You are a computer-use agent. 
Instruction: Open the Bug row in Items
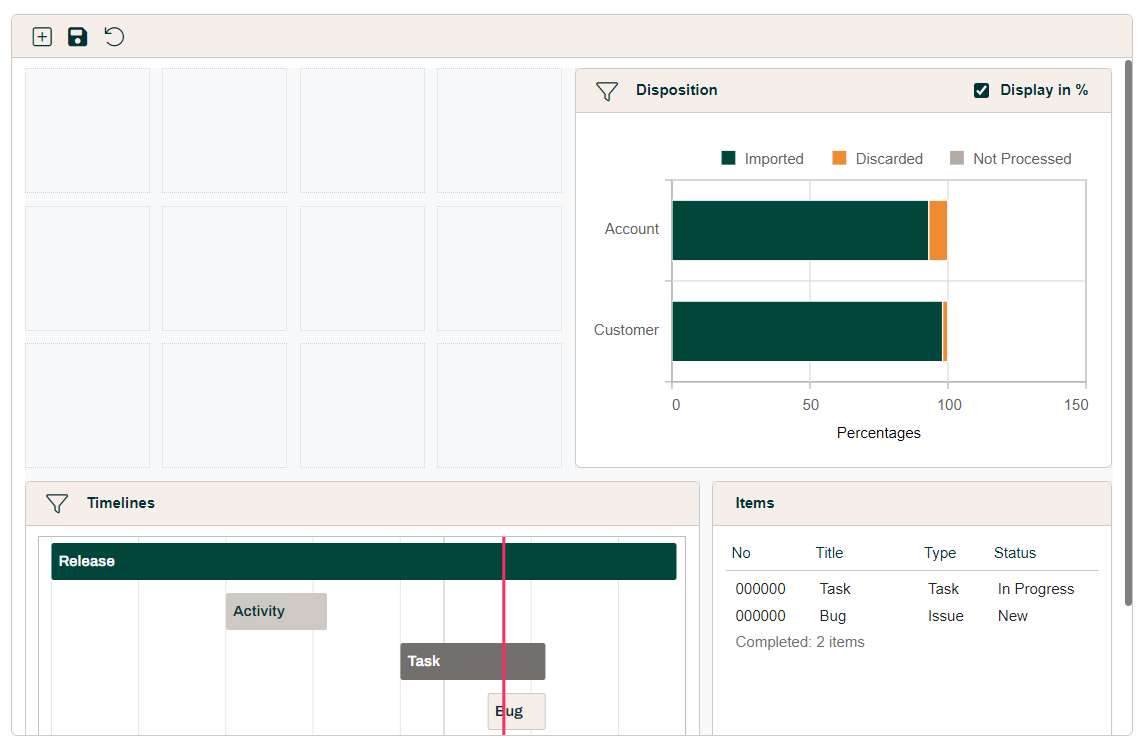(832, 616)
